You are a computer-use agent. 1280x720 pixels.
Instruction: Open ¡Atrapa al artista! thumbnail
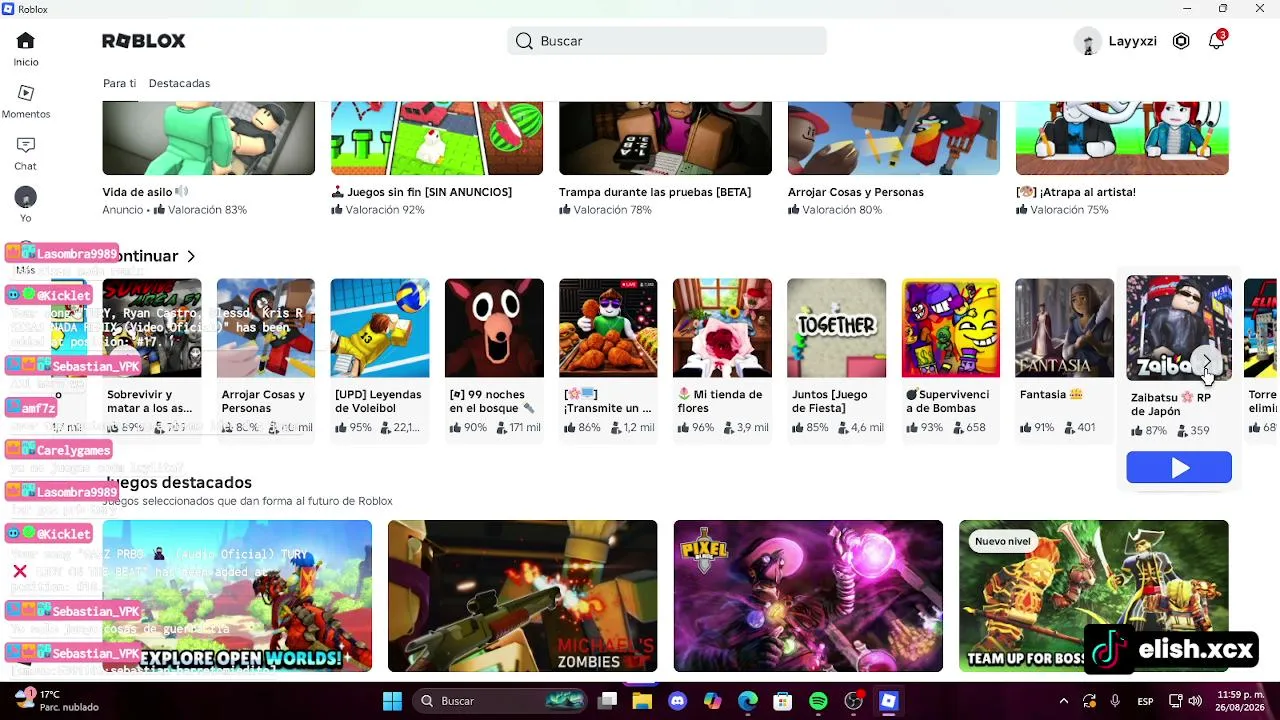tap(1122, 138)
